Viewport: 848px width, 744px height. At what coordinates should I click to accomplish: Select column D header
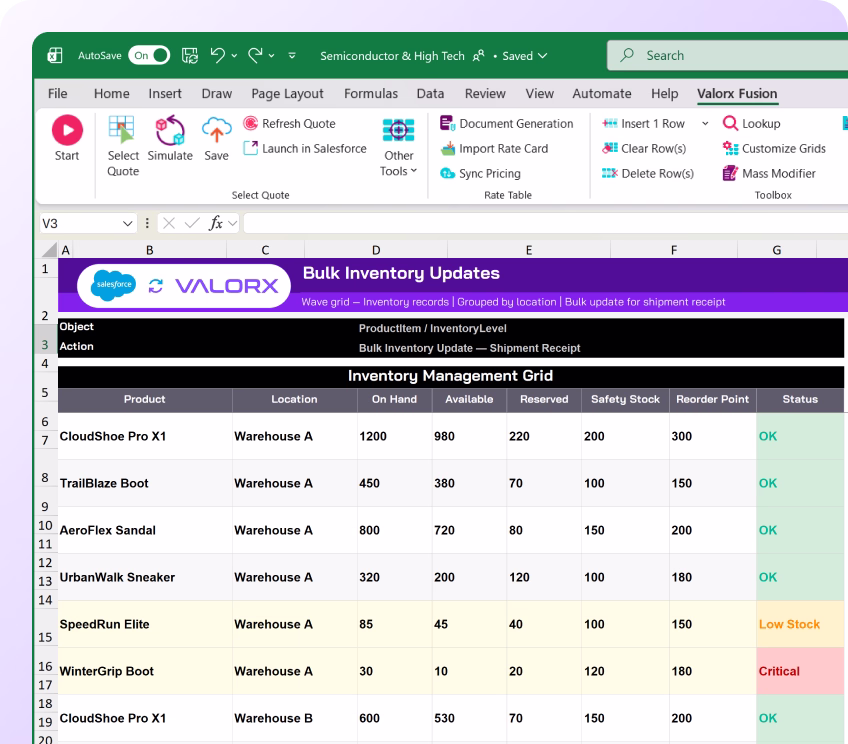(376, 250)
